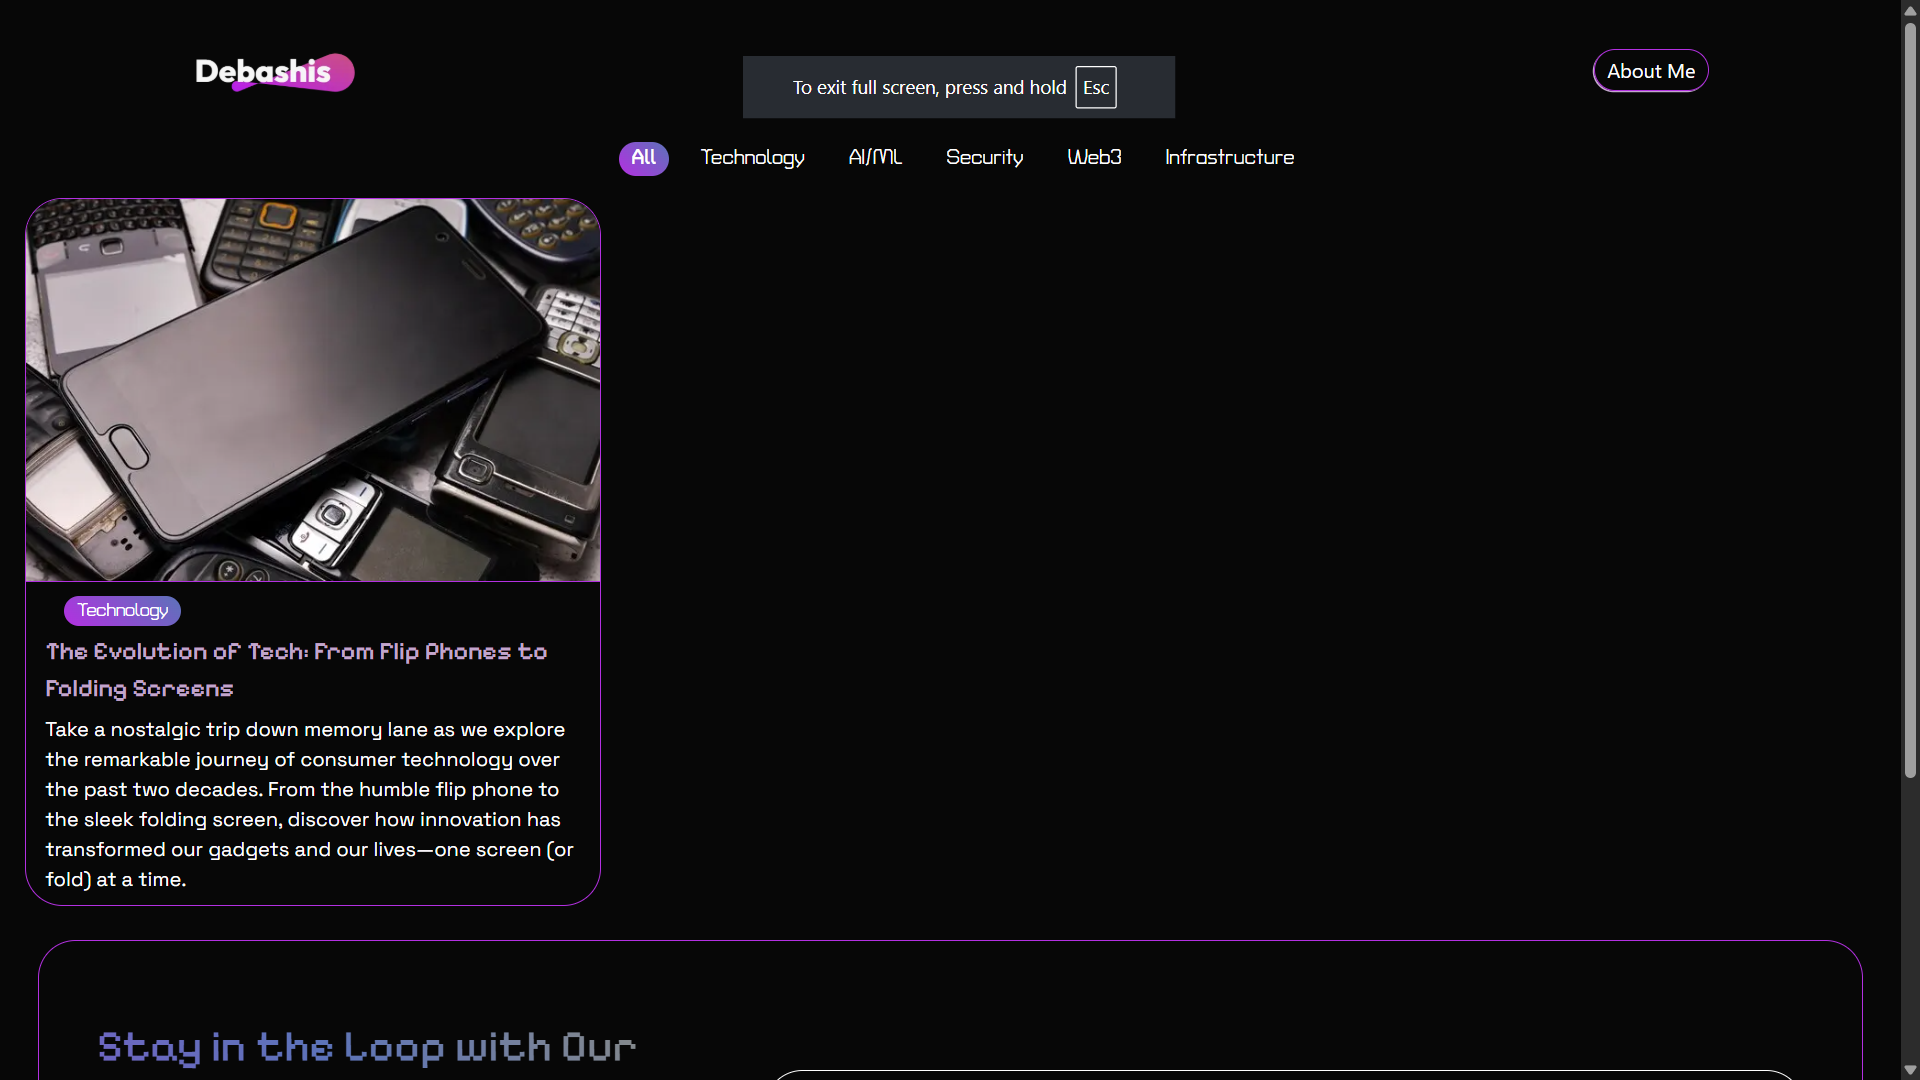Viewport: 1920px width, 1080px height.
Task: Open the About Me page
Action: point(1650,71)
